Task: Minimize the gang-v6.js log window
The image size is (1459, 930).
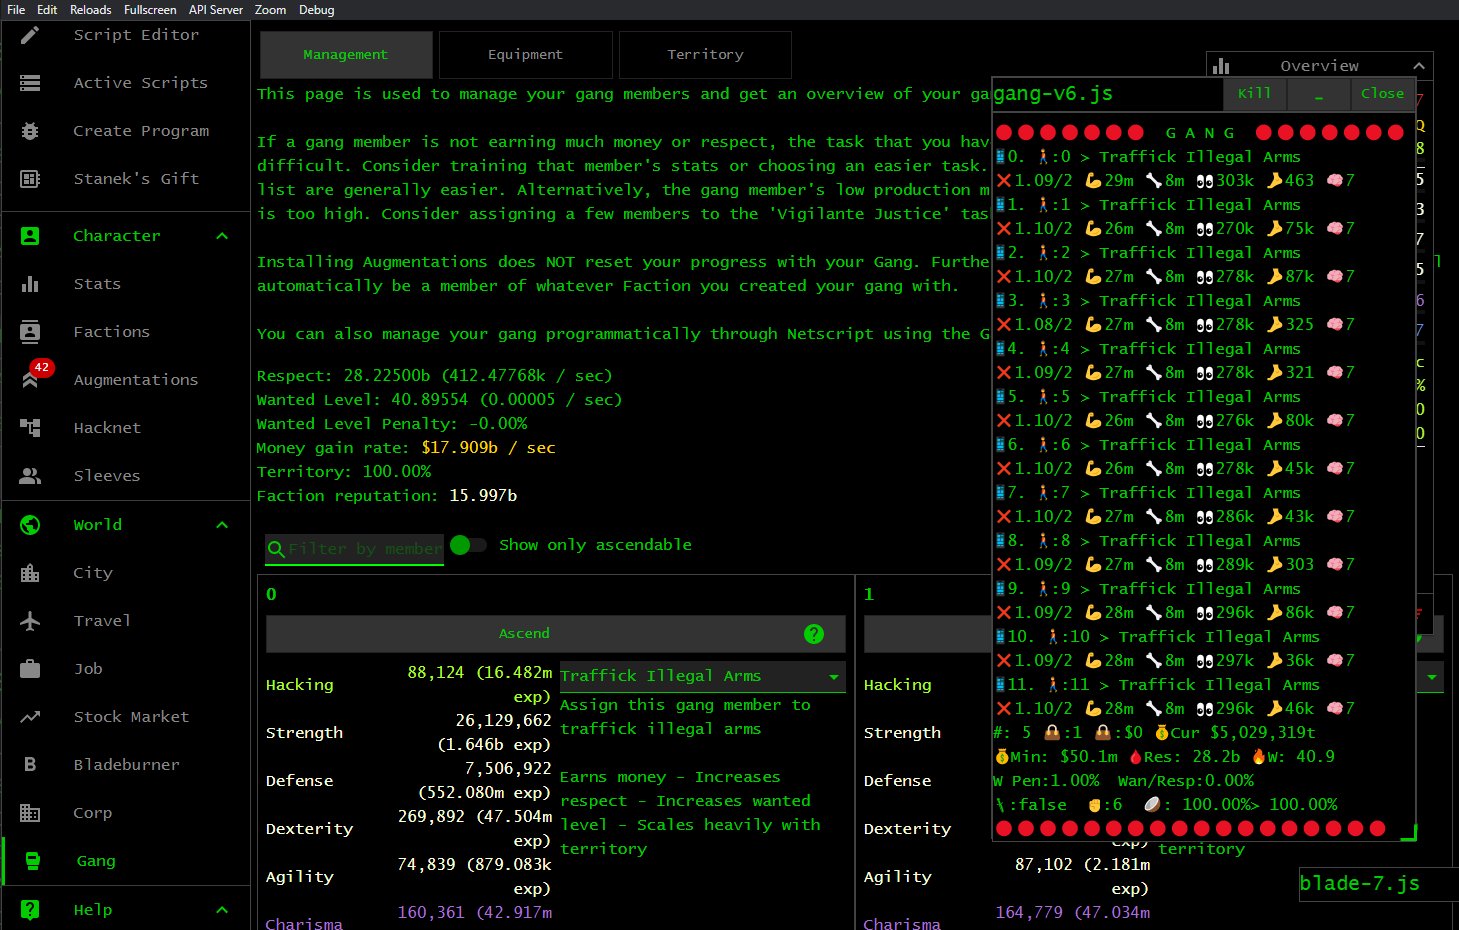Action: (1319, 94)
